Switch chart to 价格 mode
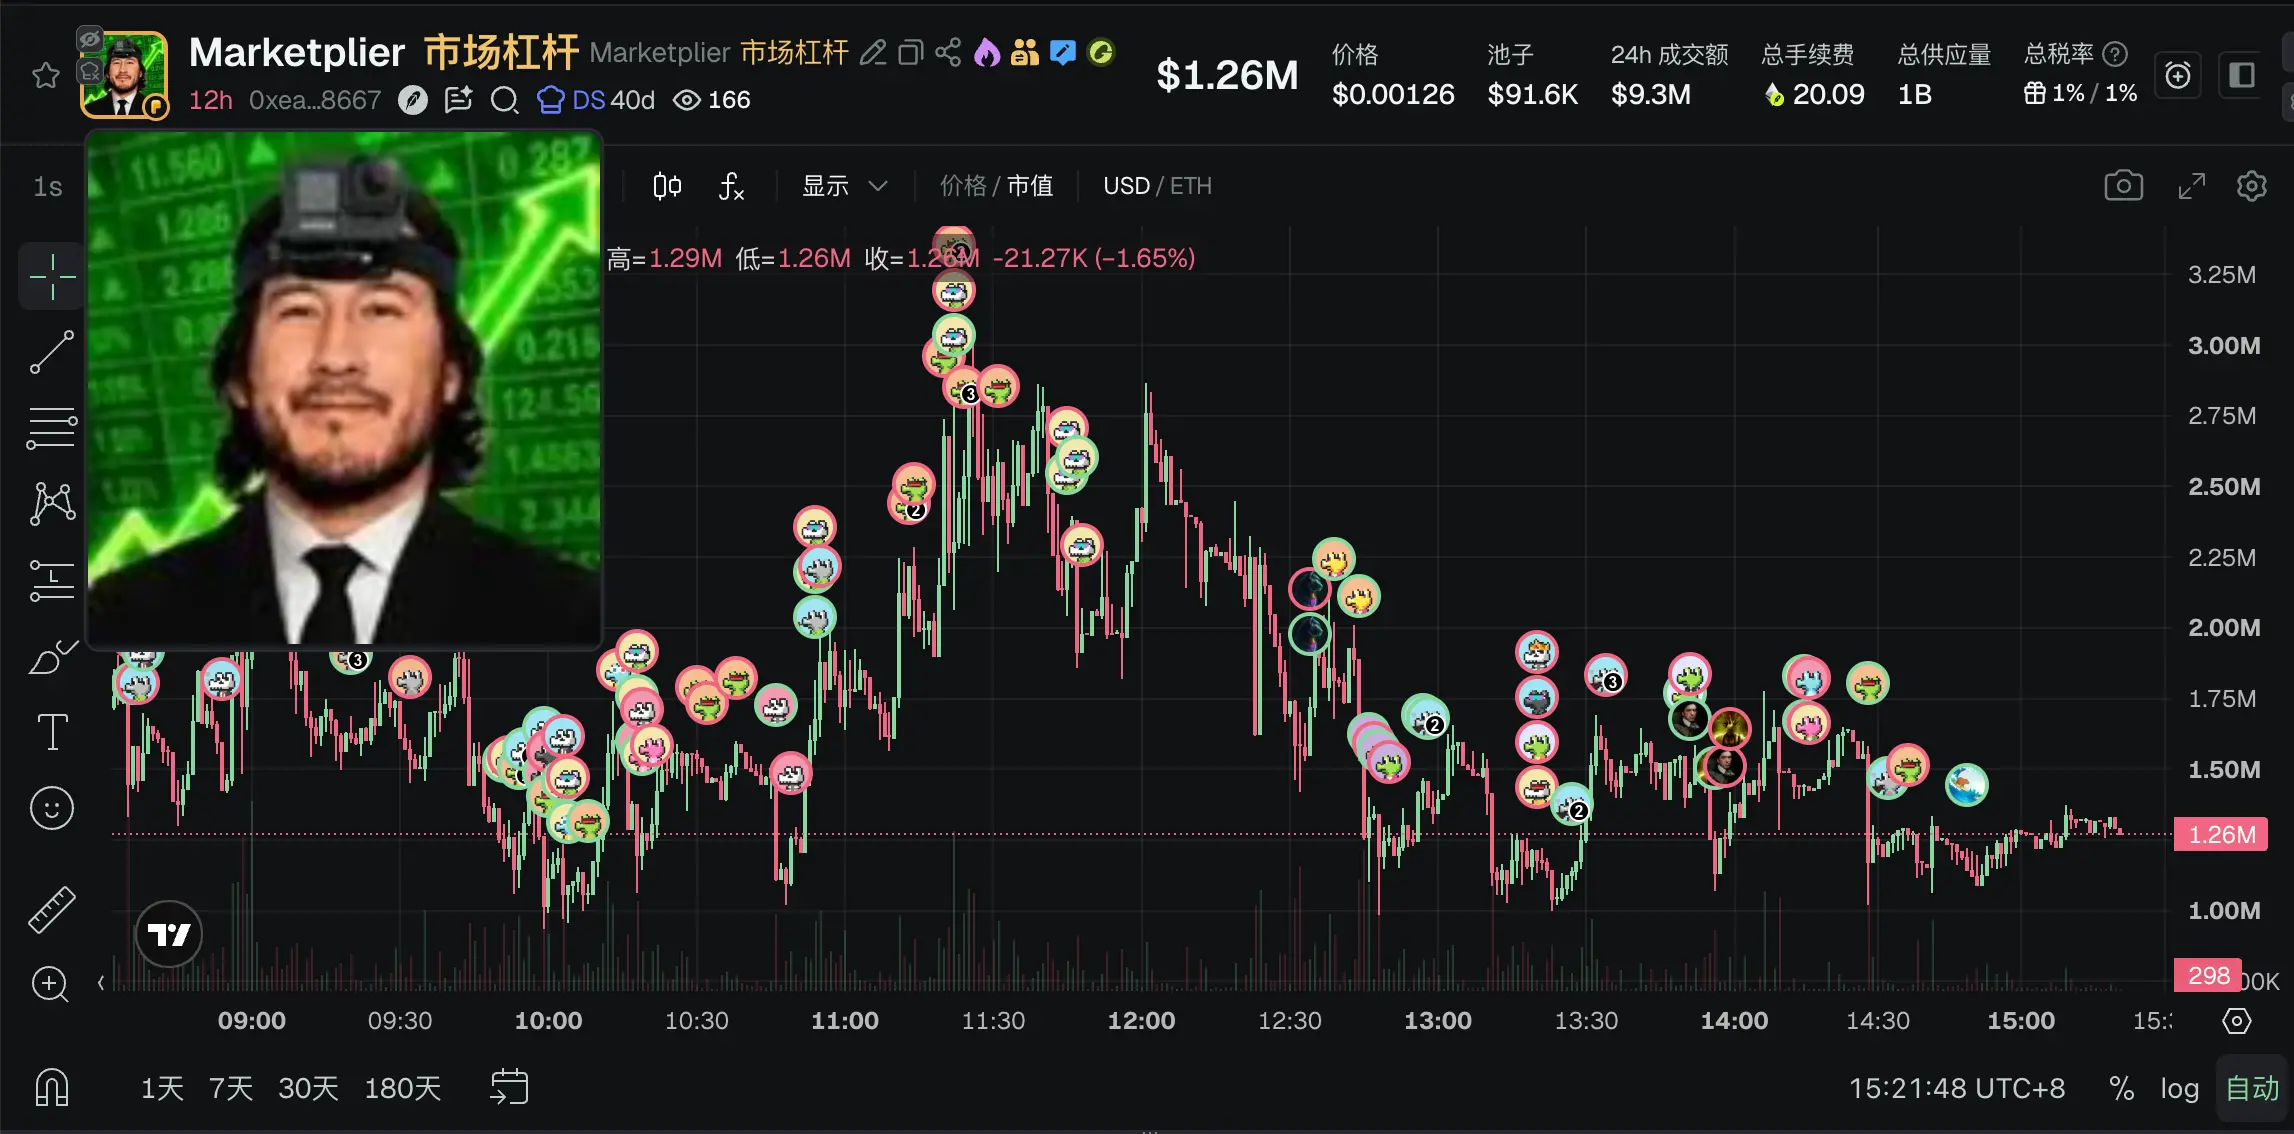Image resolution: width=2294 pixels, height=1134 pixels. [962, 186]
